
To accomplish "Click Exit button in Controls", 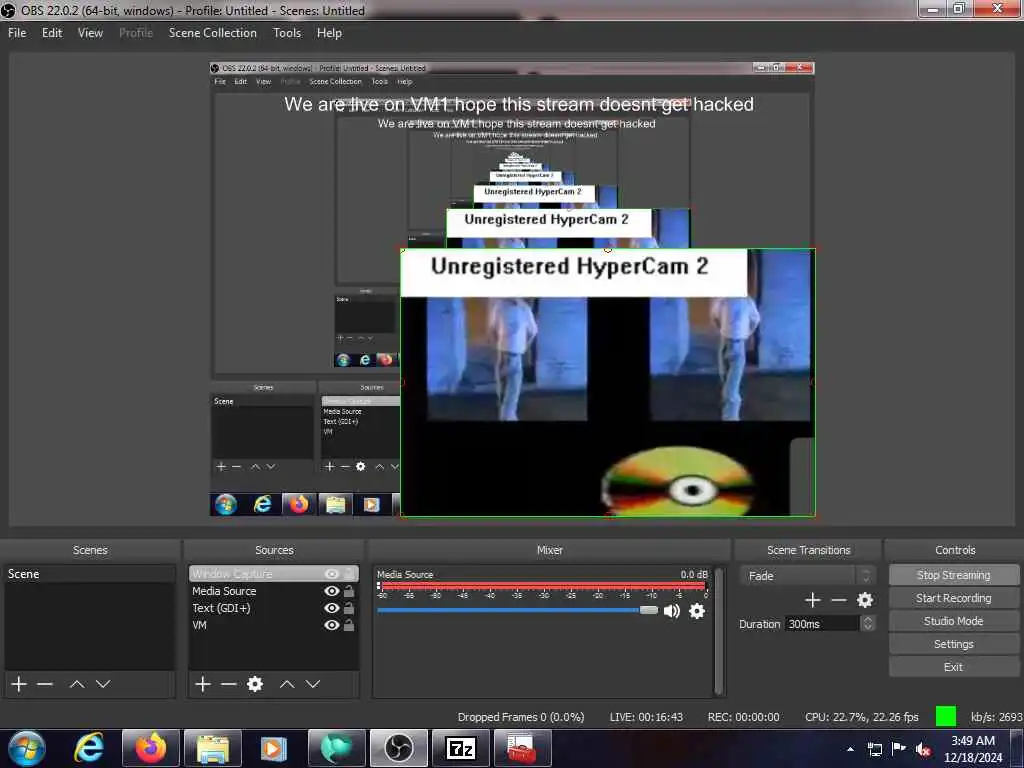I will 953,667.
